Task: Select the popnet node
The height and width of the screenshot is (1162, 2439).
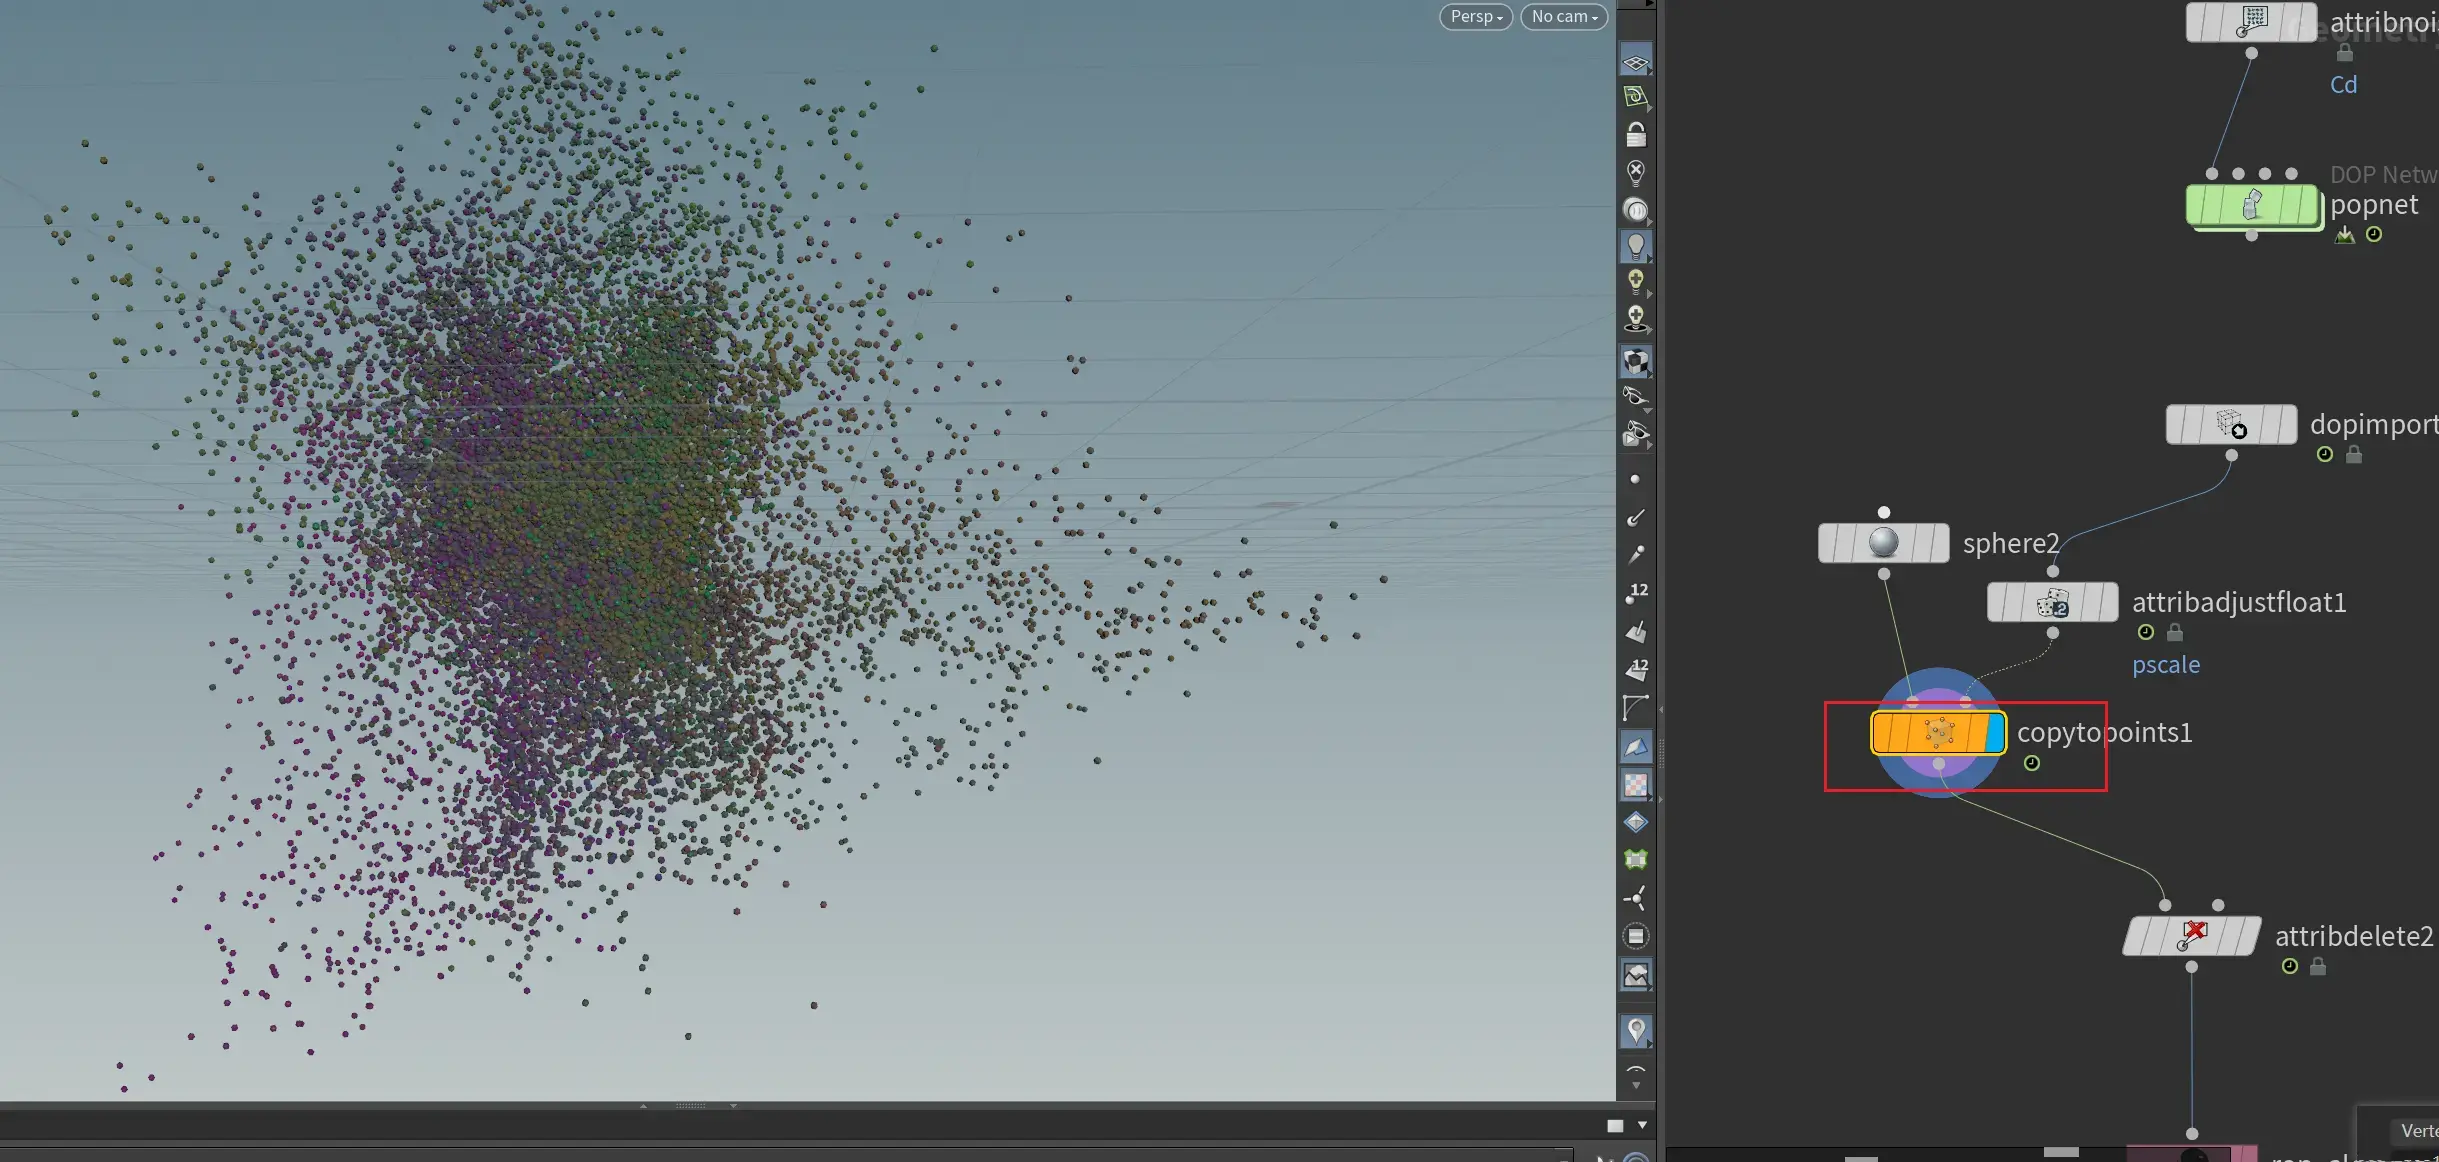Action: tap(2253, 206)
